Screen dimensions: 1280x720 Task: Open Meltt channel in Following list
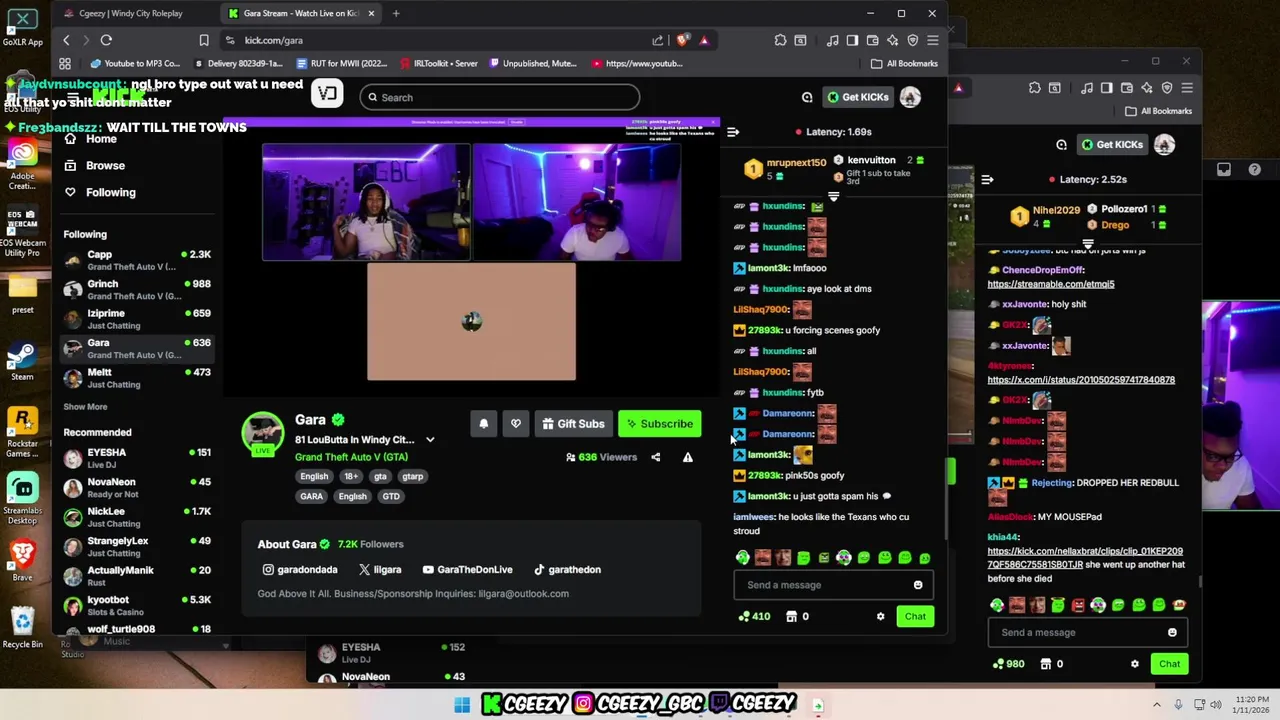[x=137, y=378]
